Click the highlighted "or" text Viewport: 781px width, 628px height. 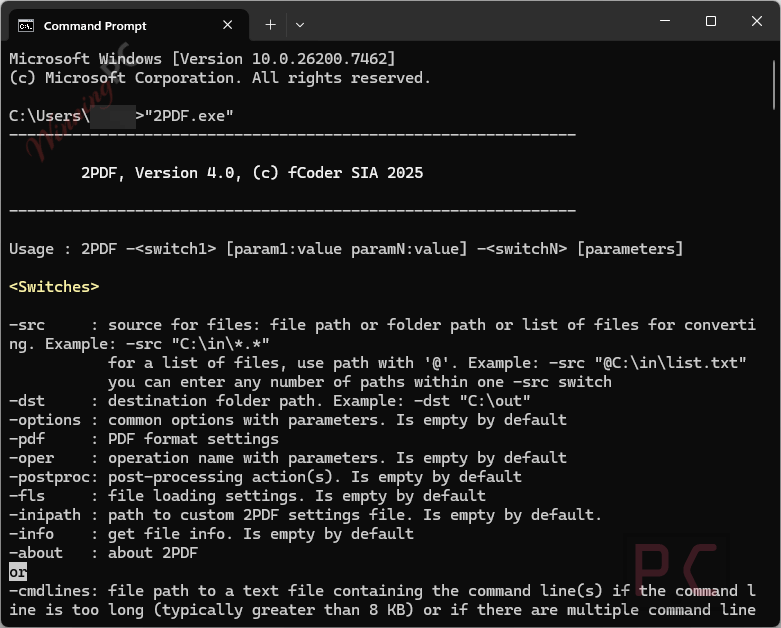click(x=18, y=572)
